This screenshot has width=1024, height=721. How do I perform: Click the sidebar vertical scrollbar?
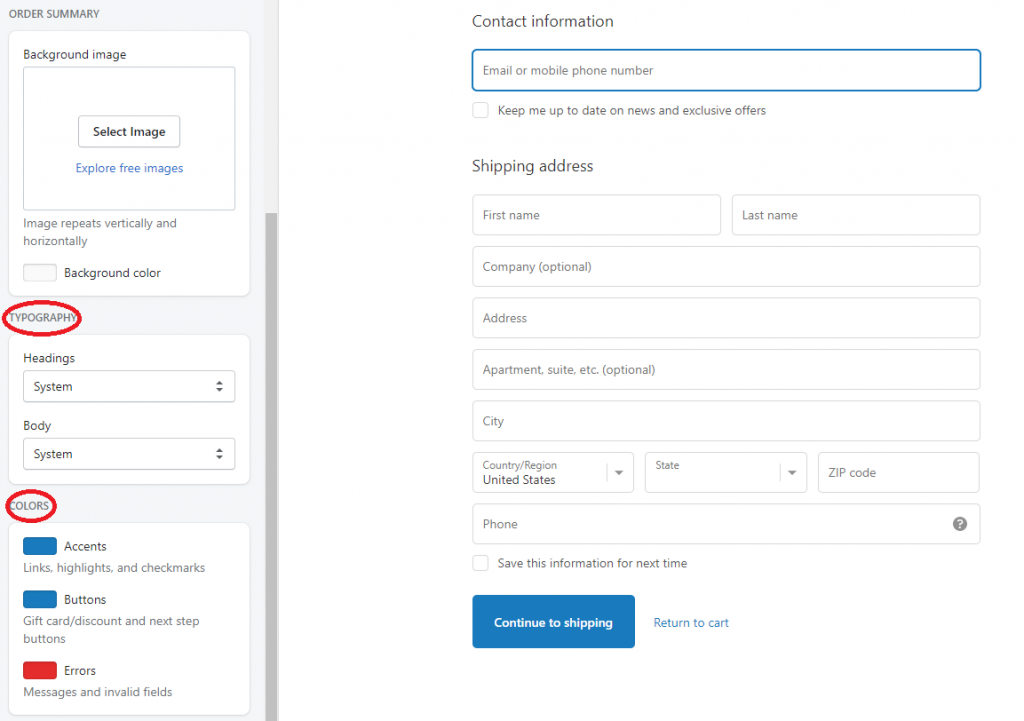271,466
